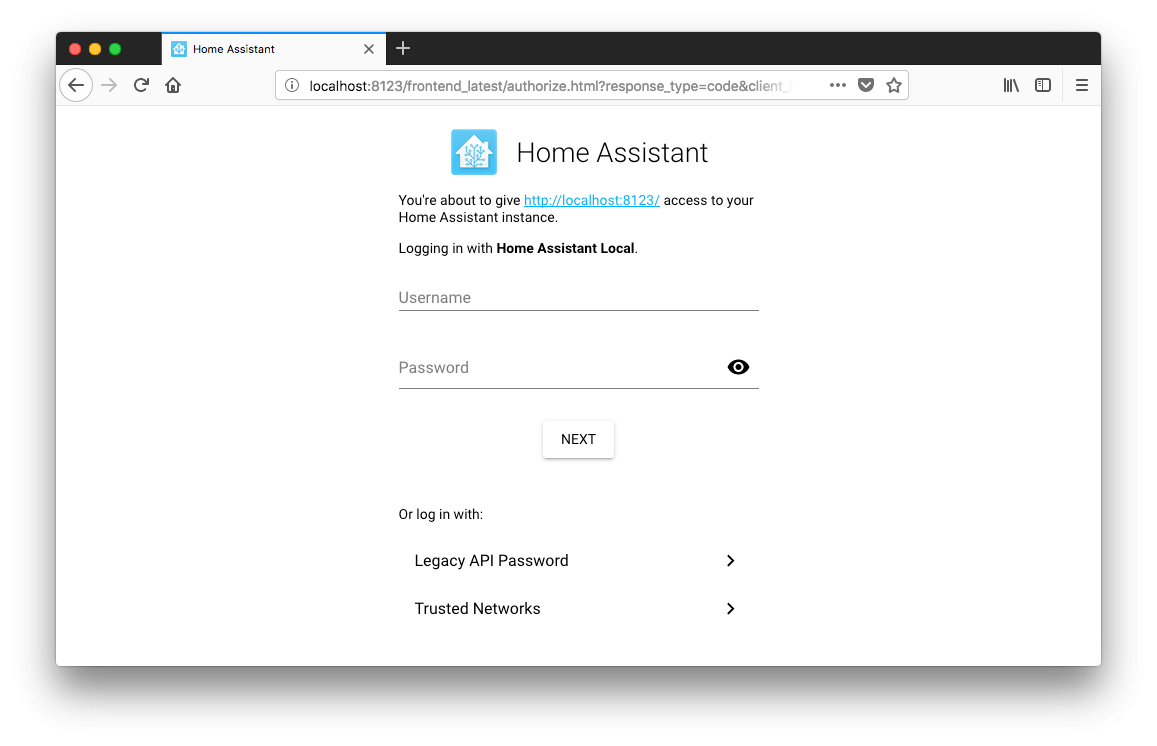Open page actions three-dots menu

(x=837, y=86)
